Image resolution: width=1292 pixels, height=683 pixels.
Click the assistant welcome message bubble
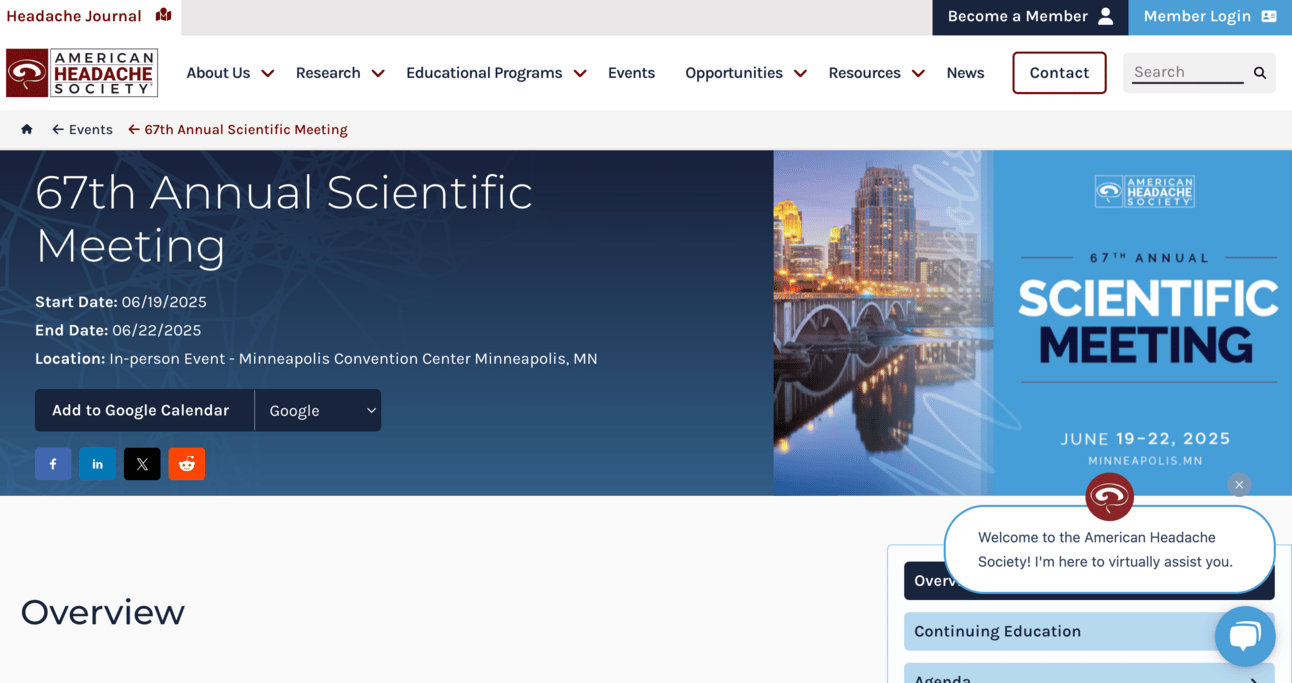pyautogui.click(x=1109, y=549)
